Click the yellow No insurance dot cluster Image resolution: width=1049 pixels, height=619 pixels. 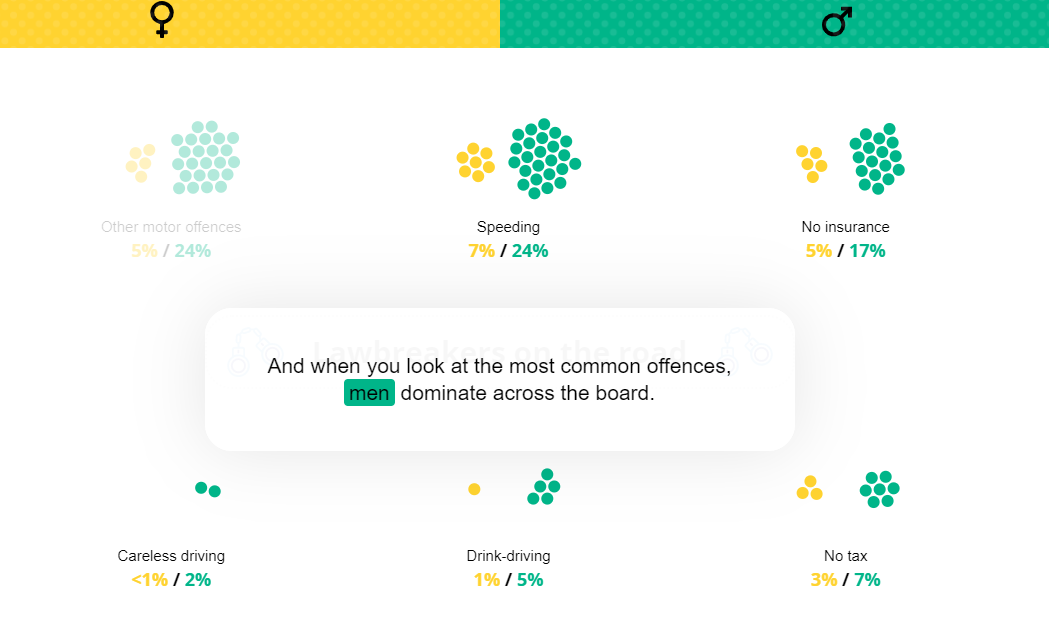(x=812, y=163)
